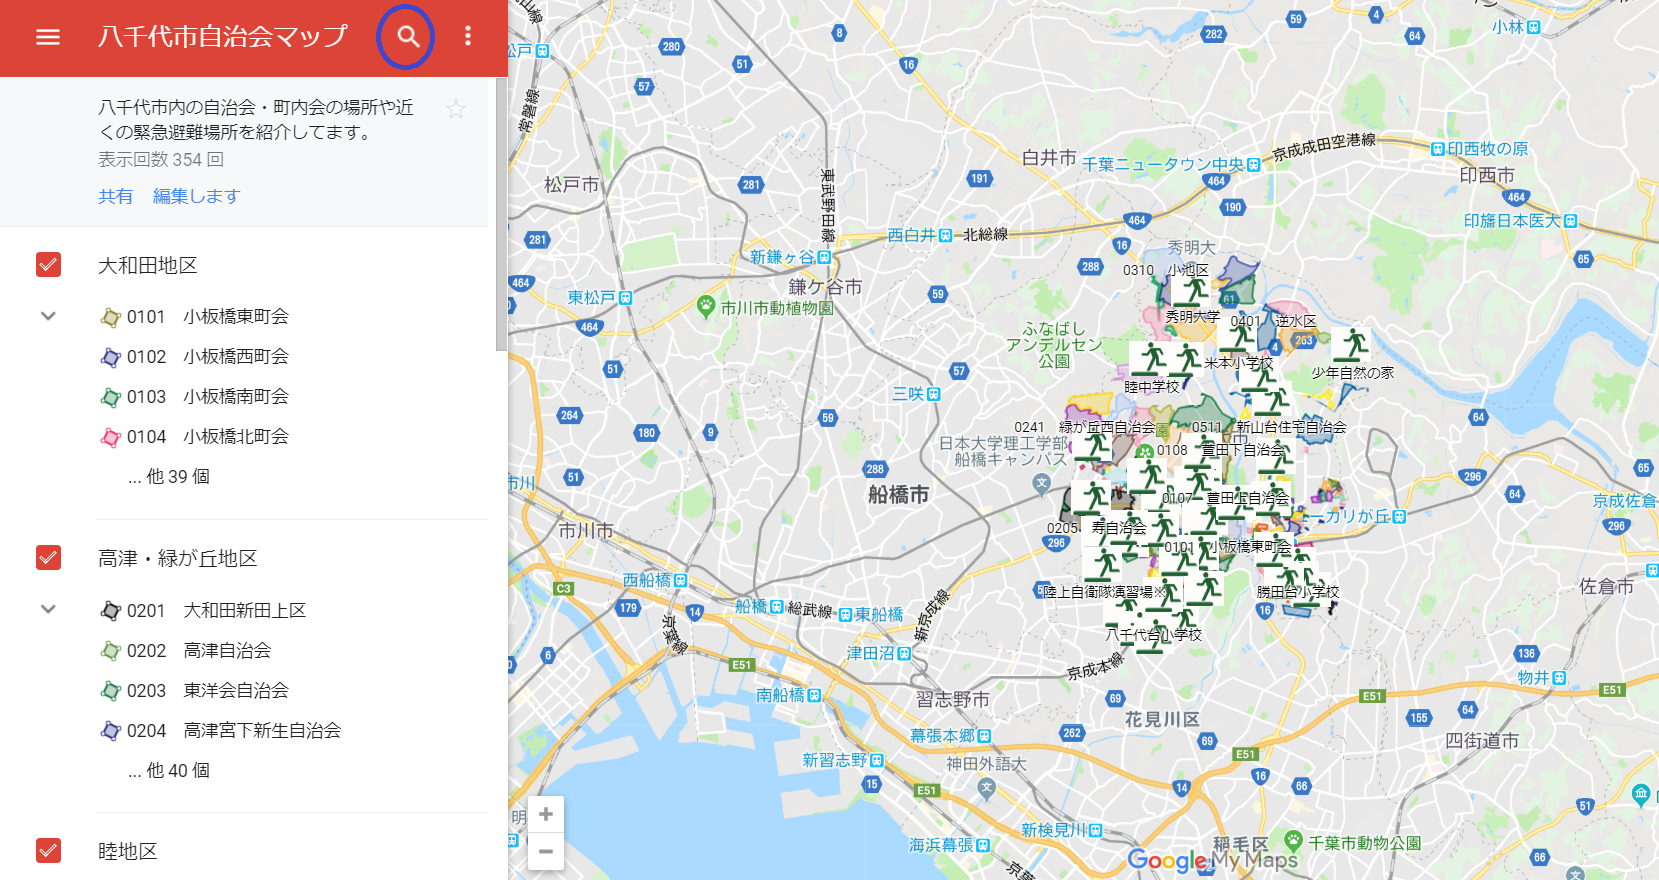
Task: Click the 西船橋 station icon
Action: 680,580
